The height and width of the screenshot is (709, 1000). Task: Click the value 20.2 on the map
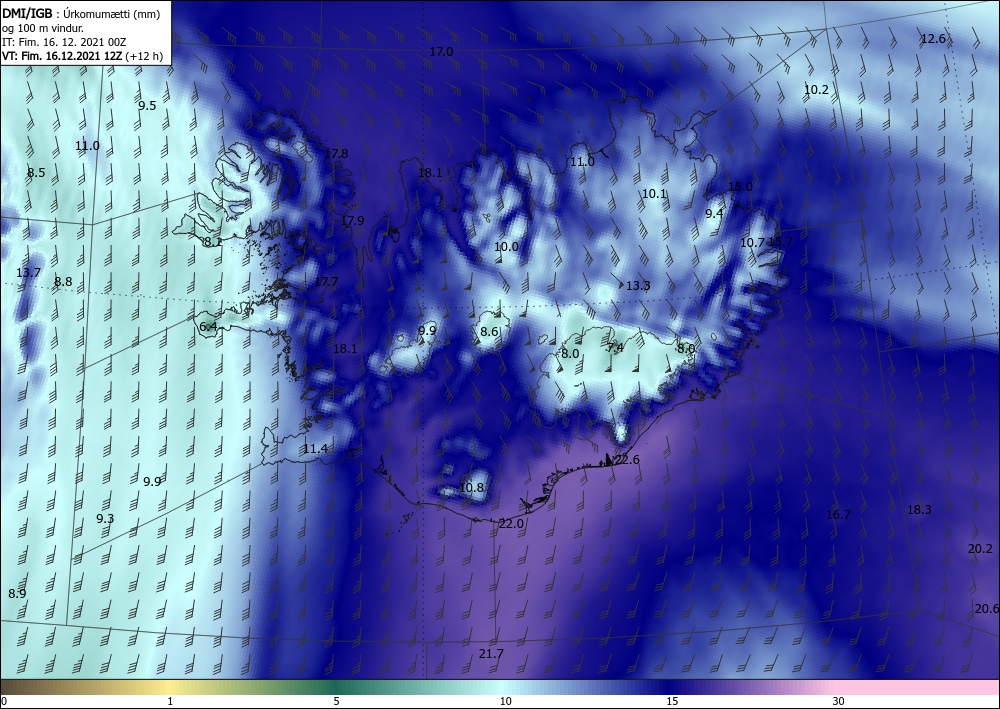click(x=980, y=549)
